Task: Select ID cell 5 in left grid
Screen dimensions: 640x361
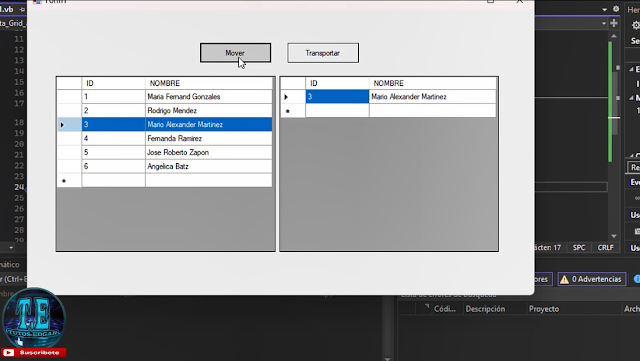Action: [113, 152]
